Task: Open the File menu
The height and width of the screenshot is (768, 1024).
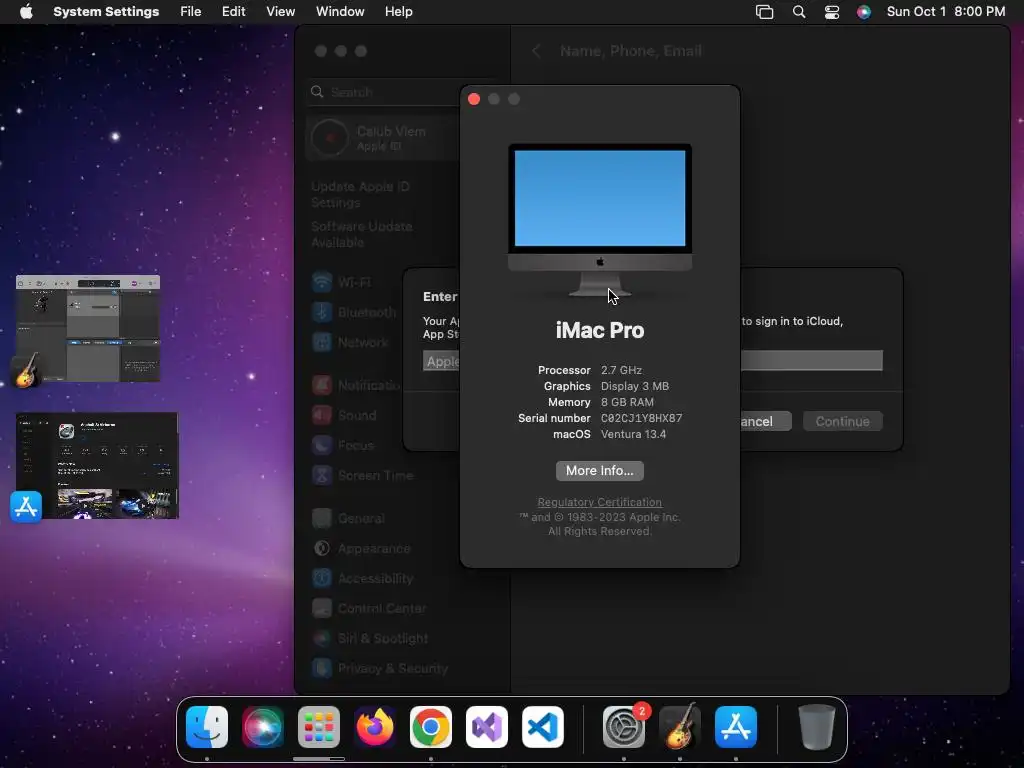Action: tap(191, 12)
